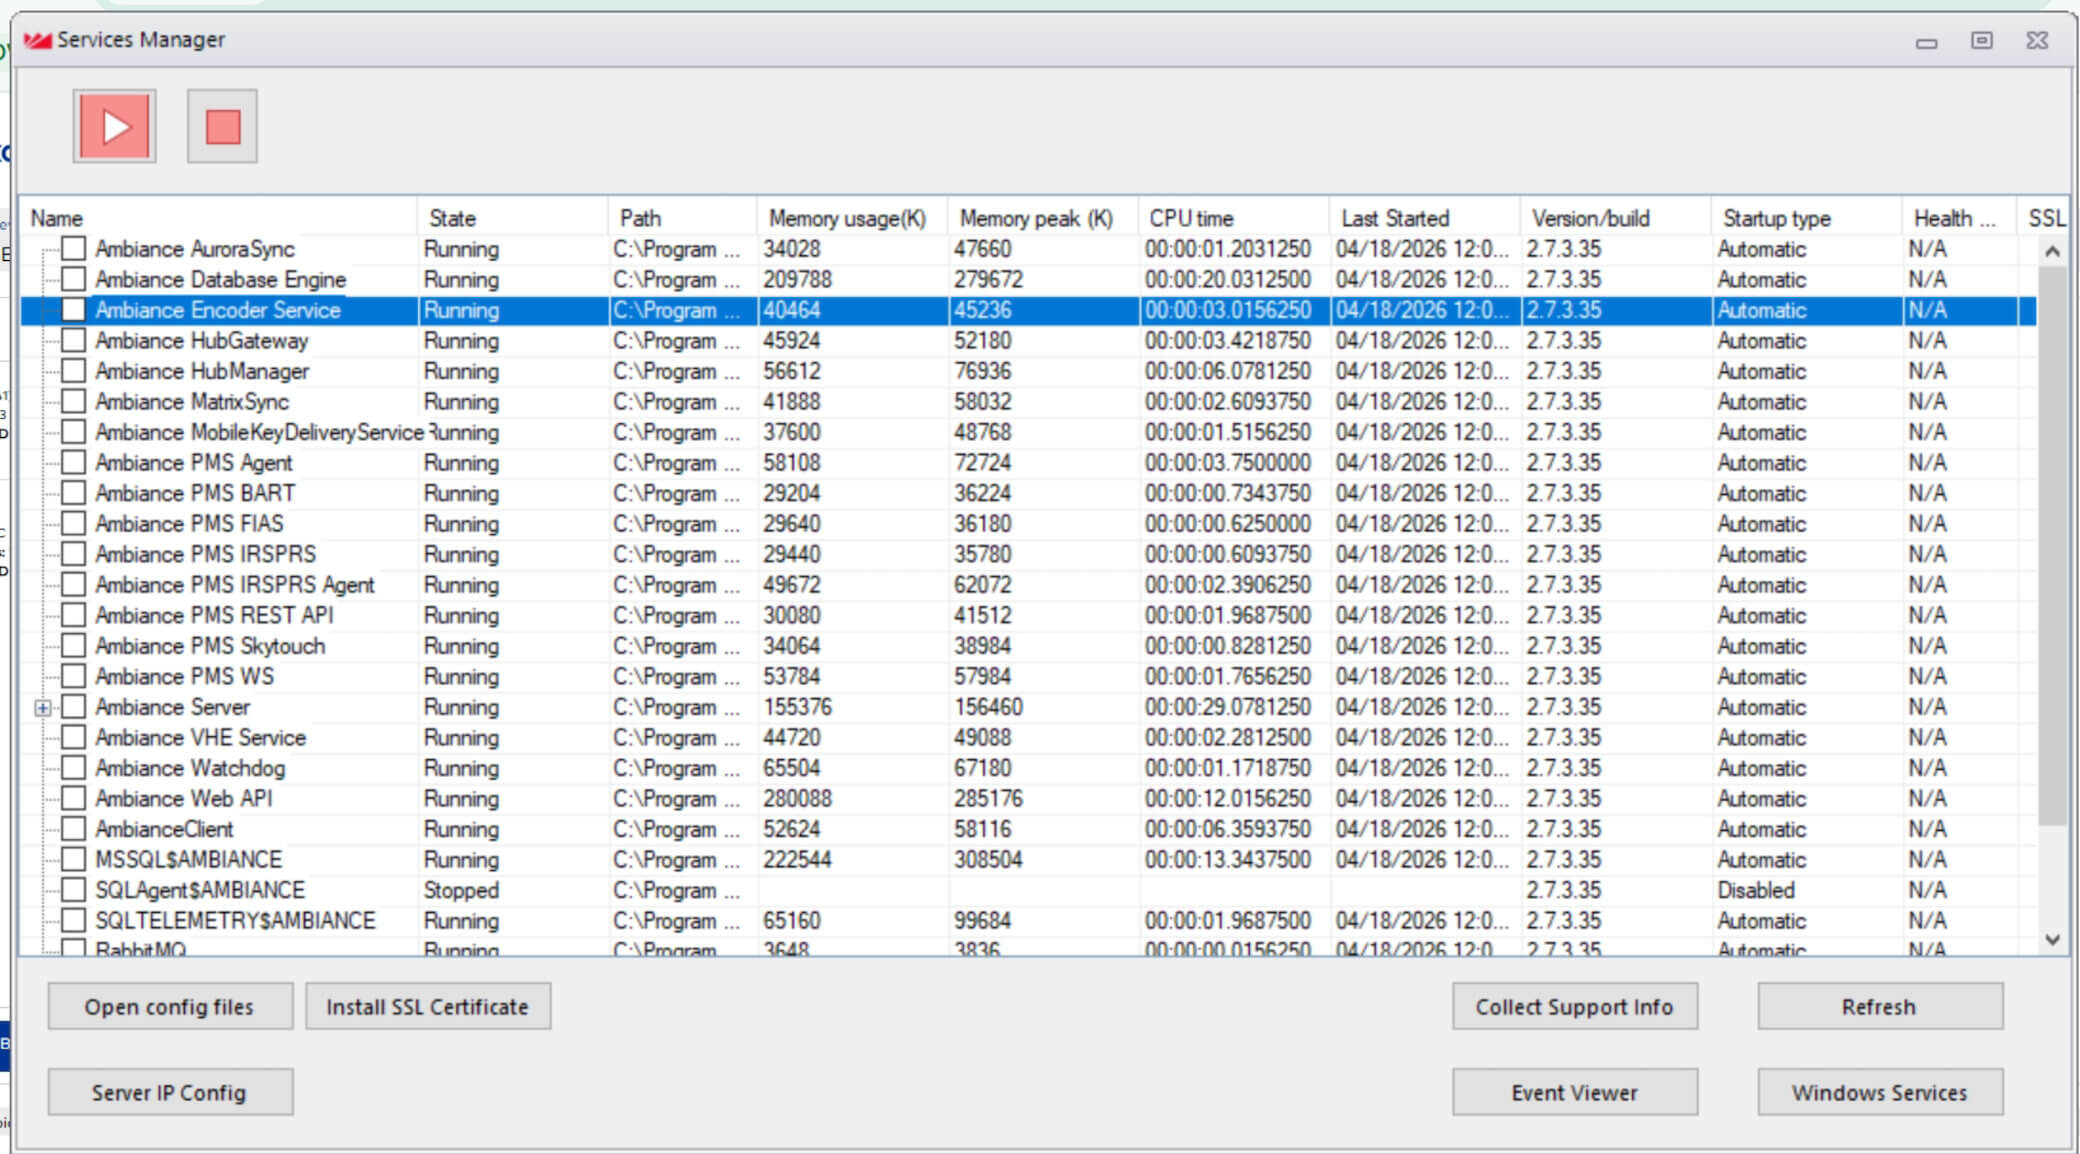Expand the Ambiance Server tree node
Viewport: 2080px width, 1154px height.
(x=42, y=707)
